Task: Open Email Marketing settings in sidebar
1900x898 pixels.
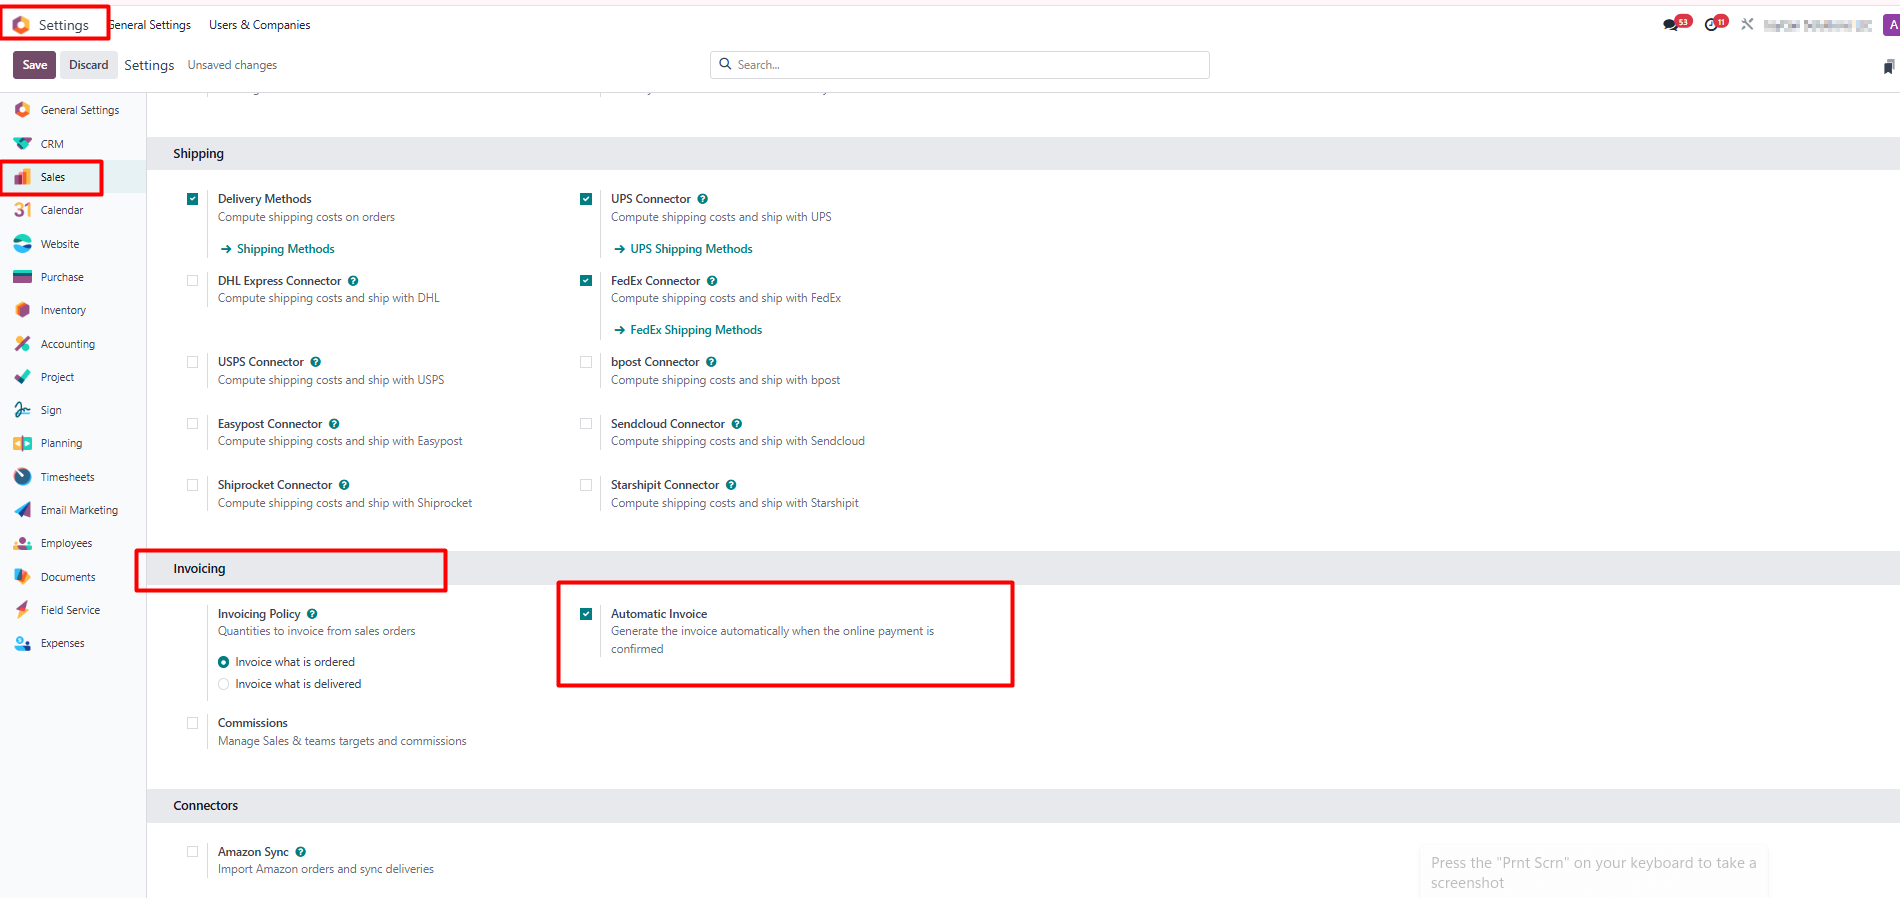Action: click(x=73, y=510)
